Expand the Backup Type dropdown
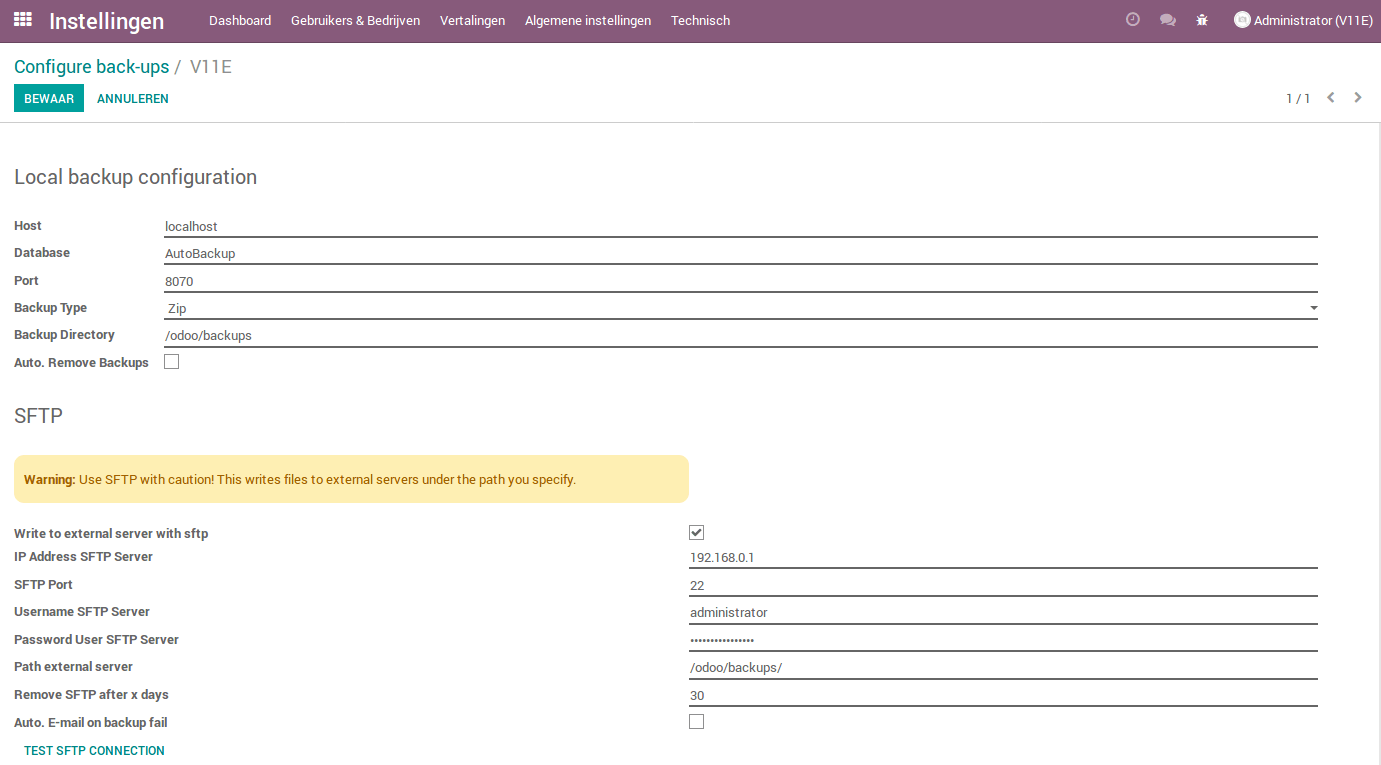The width and height of the screenshot is (1381, 765). click(740, 309)
